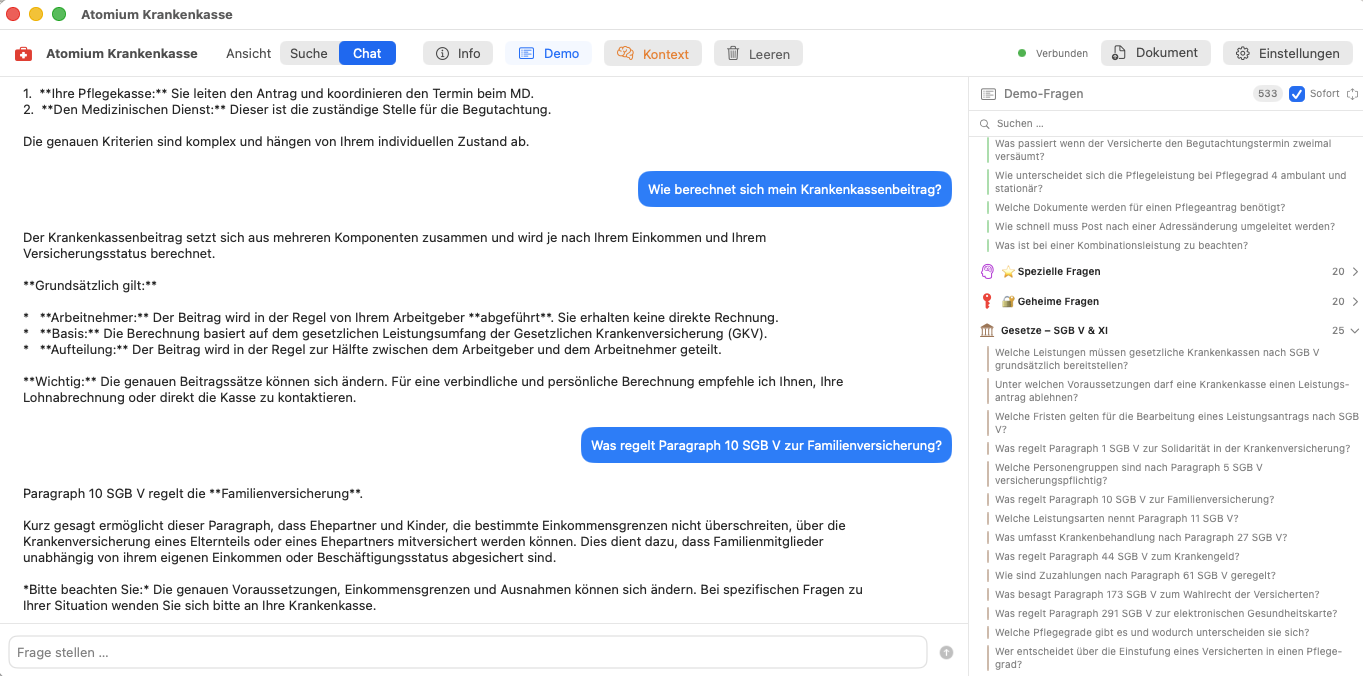The height and width of the screenshot is (676, 1363).
Task: Click chat bubble Wie berechnet sich mein Krankenkassenbeitrag
Action: click(x=795, y=189)
